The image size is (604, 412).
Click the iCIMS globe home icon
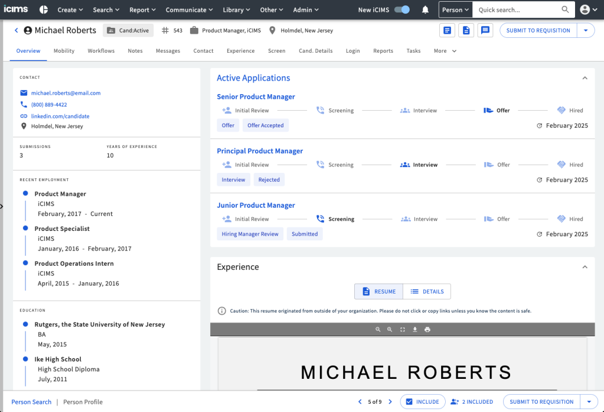pyautogui.click(x=43, y=10)
